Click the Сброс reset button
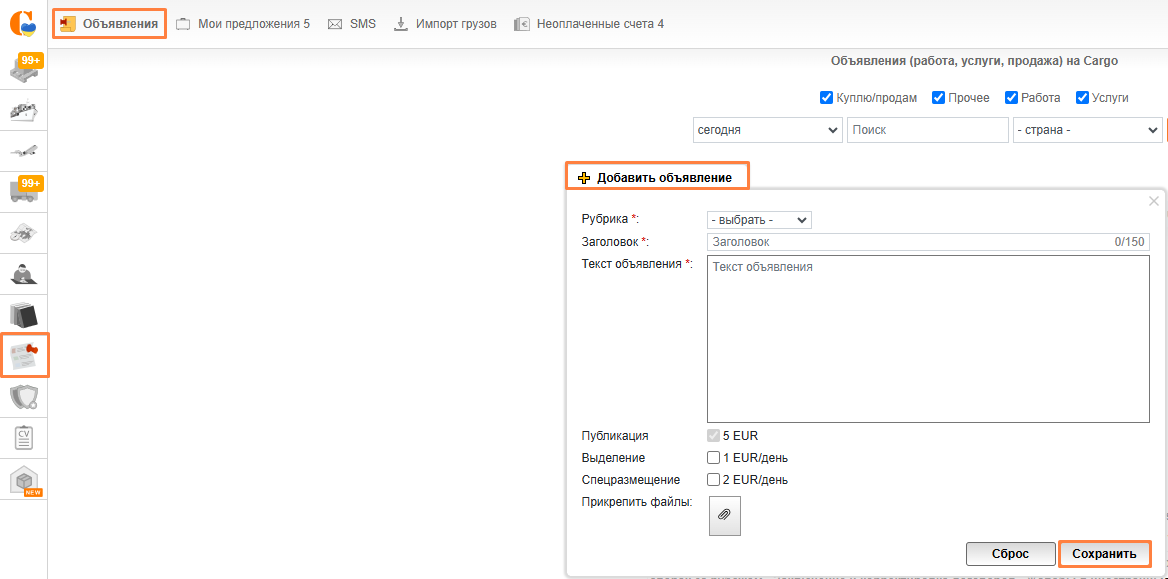Screen dimensions: 1168x579 pyautogui.click(x=1010, y=554)
